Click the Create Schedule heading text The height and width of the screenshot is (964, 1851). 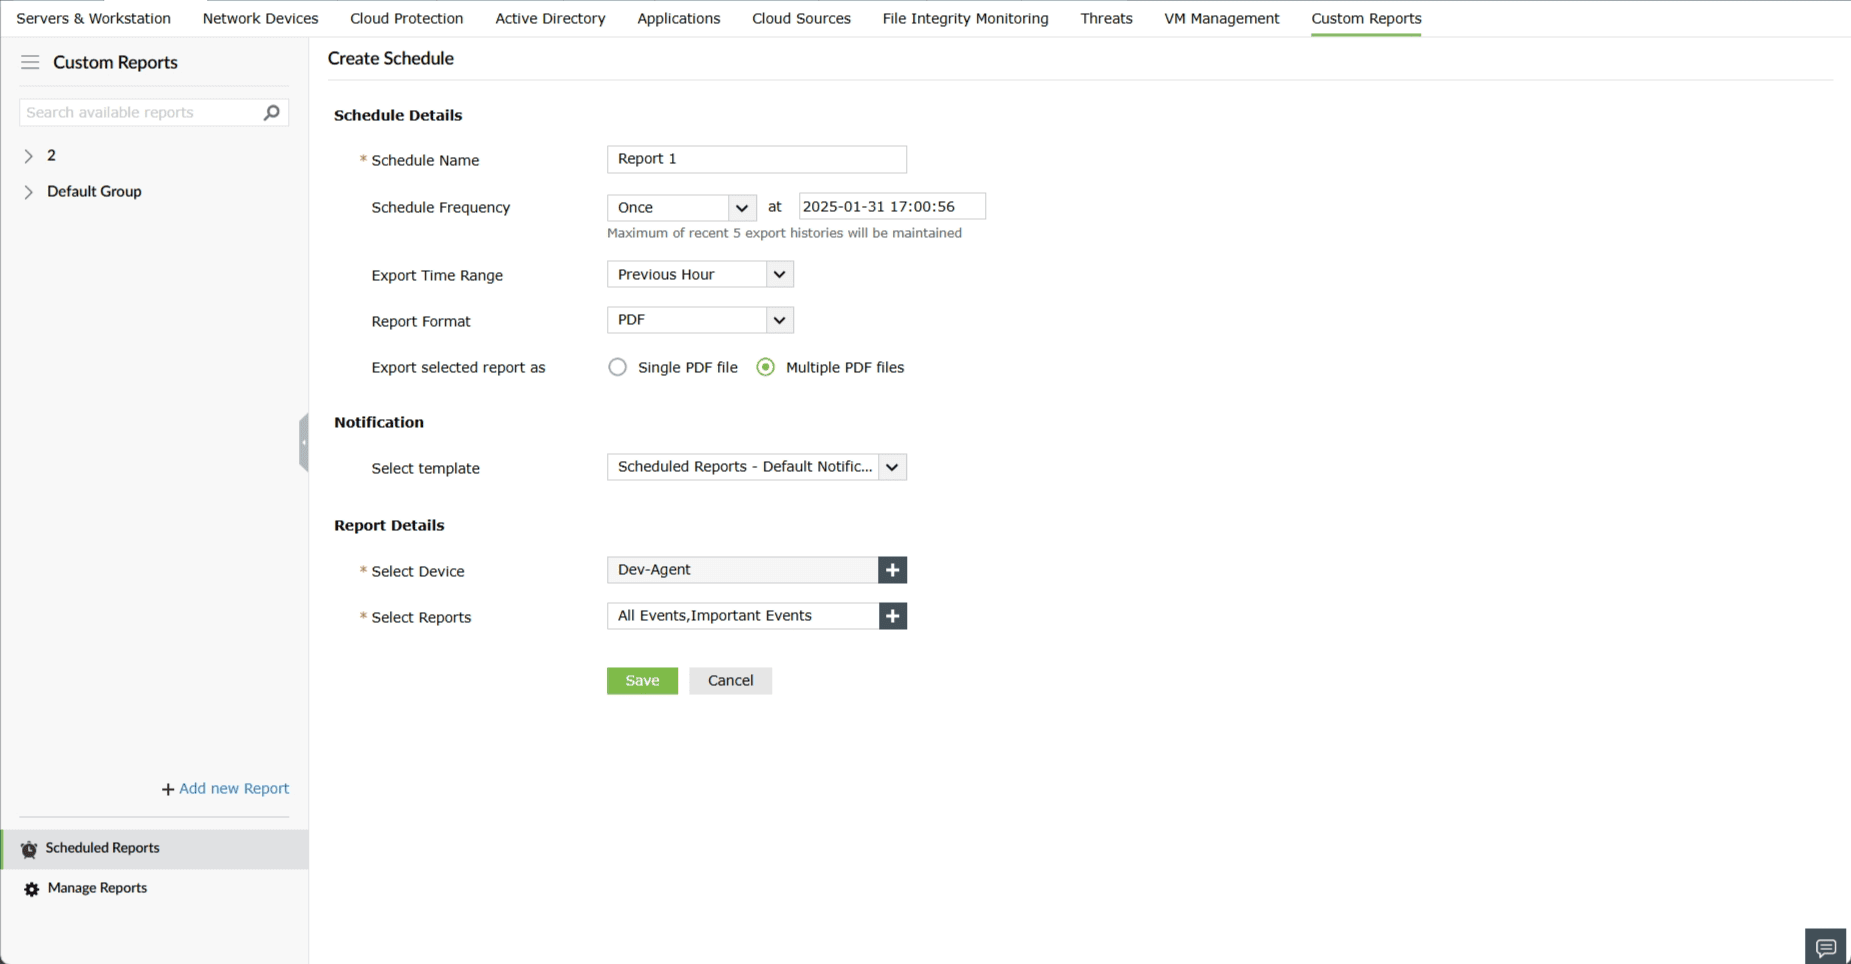click(x=391, y=59)
